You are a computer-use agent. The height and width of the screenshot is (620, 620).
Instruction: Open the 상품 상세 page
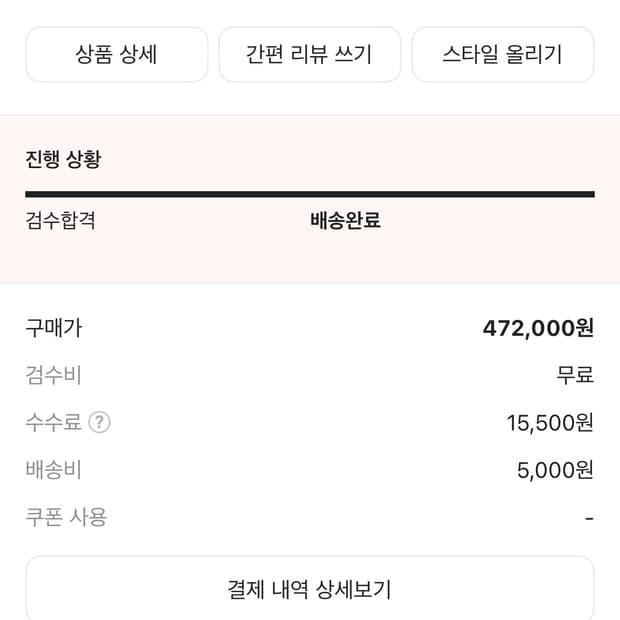[x=116, y=54]
